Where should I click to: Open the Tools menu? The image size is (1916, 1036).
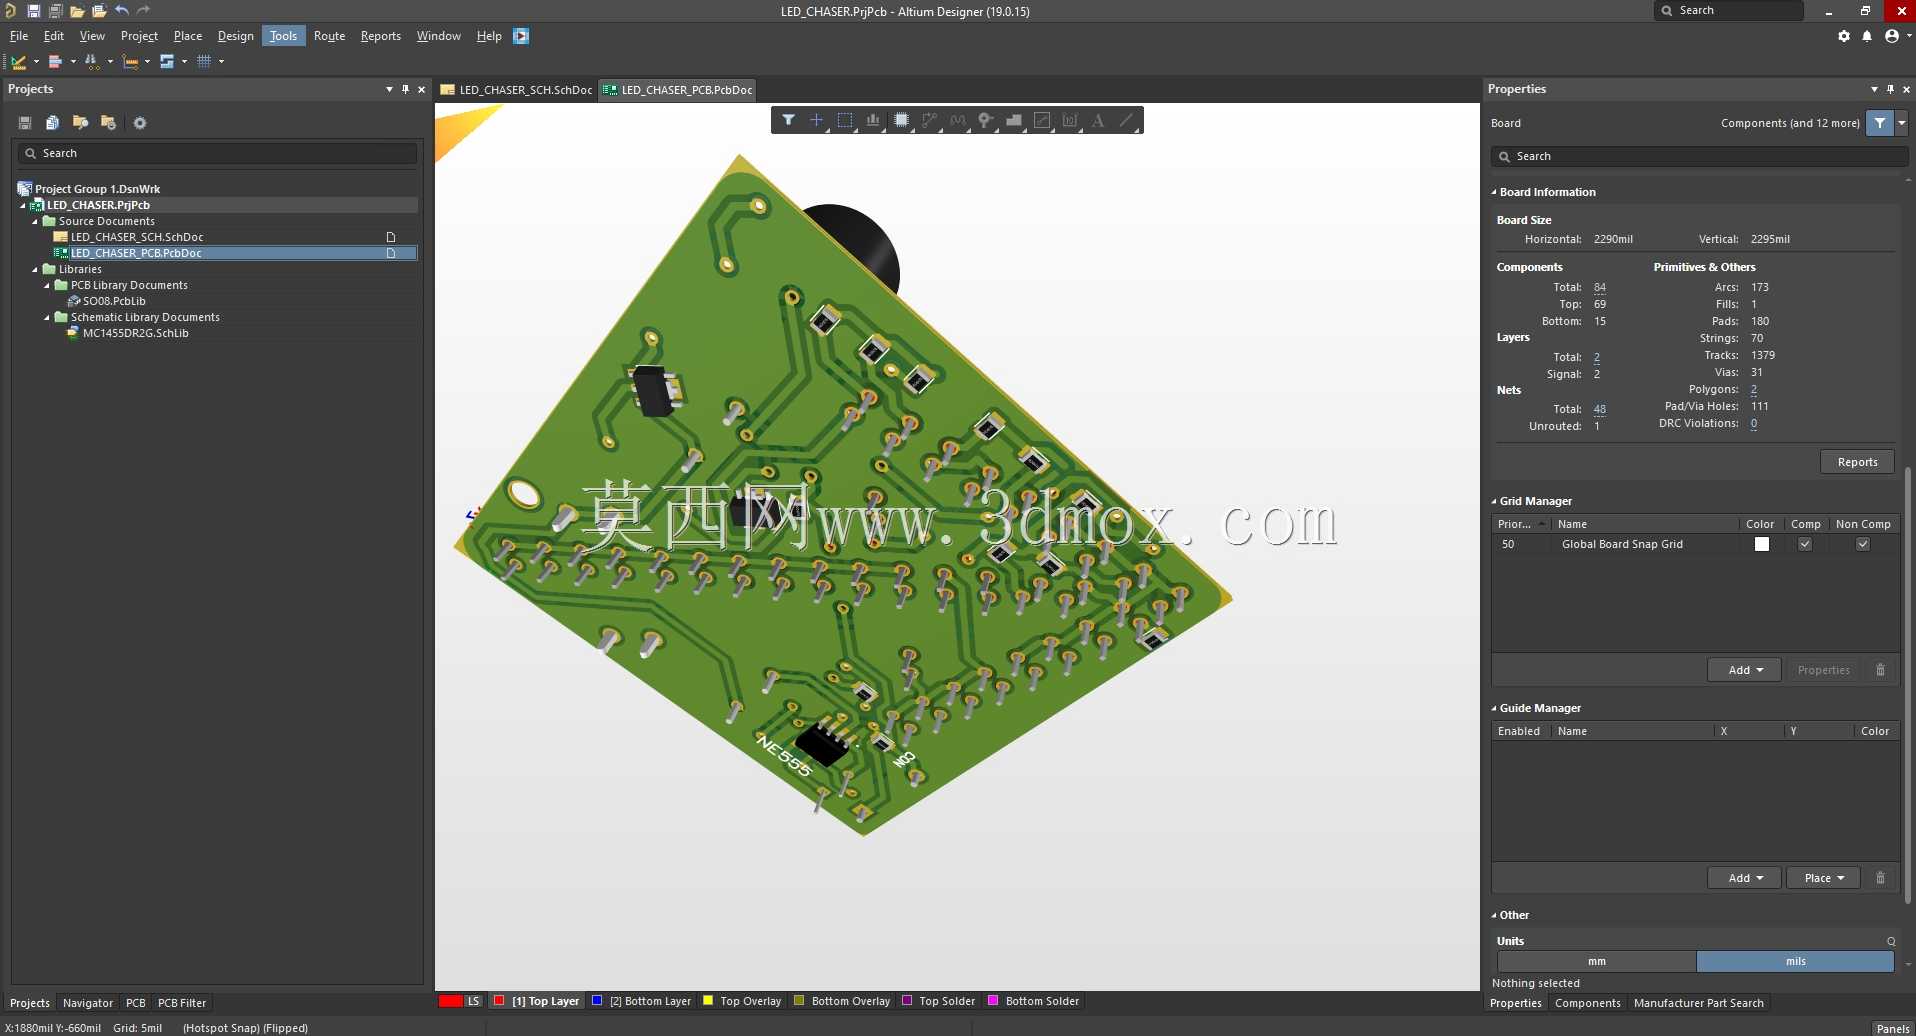click(283, 36)
